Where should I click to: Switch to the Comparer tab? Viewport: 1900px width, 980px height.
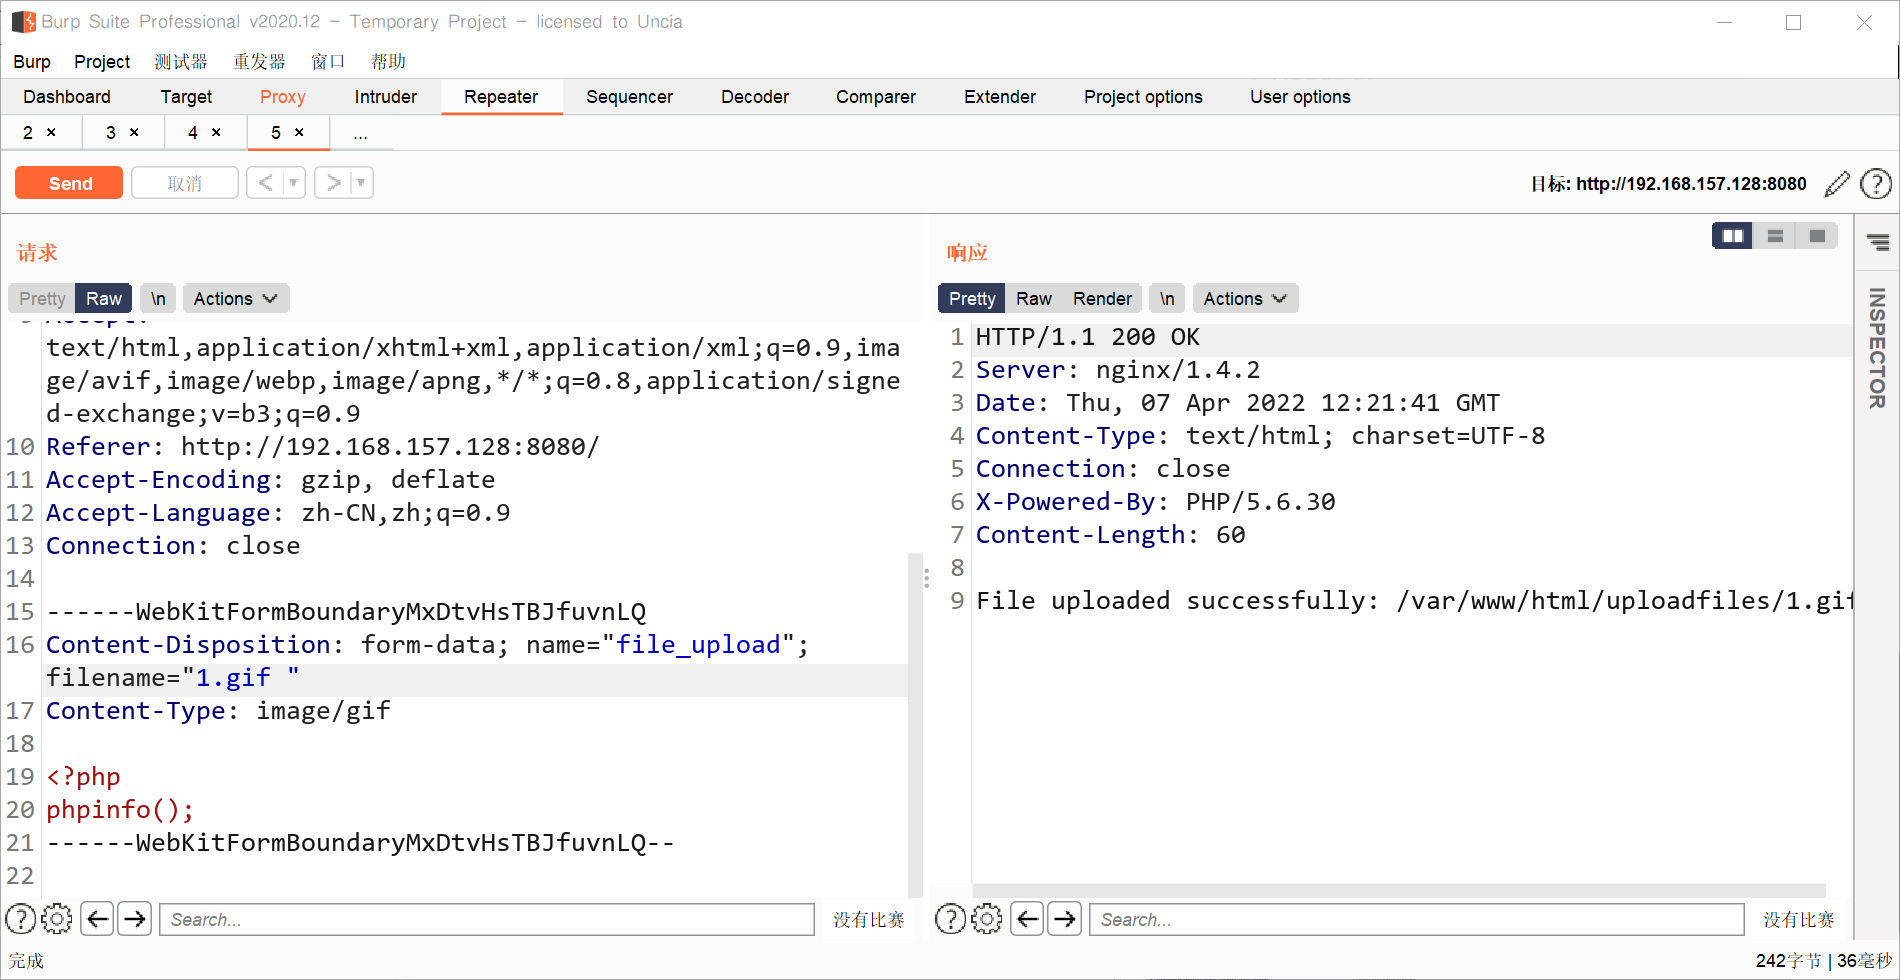[876, 97]
